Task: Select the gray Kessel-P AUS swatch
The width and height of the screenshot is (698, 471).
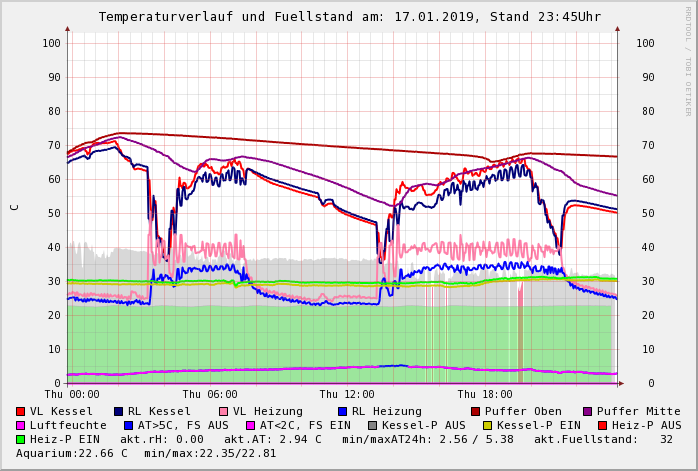Action: click(x=372, y=425)
